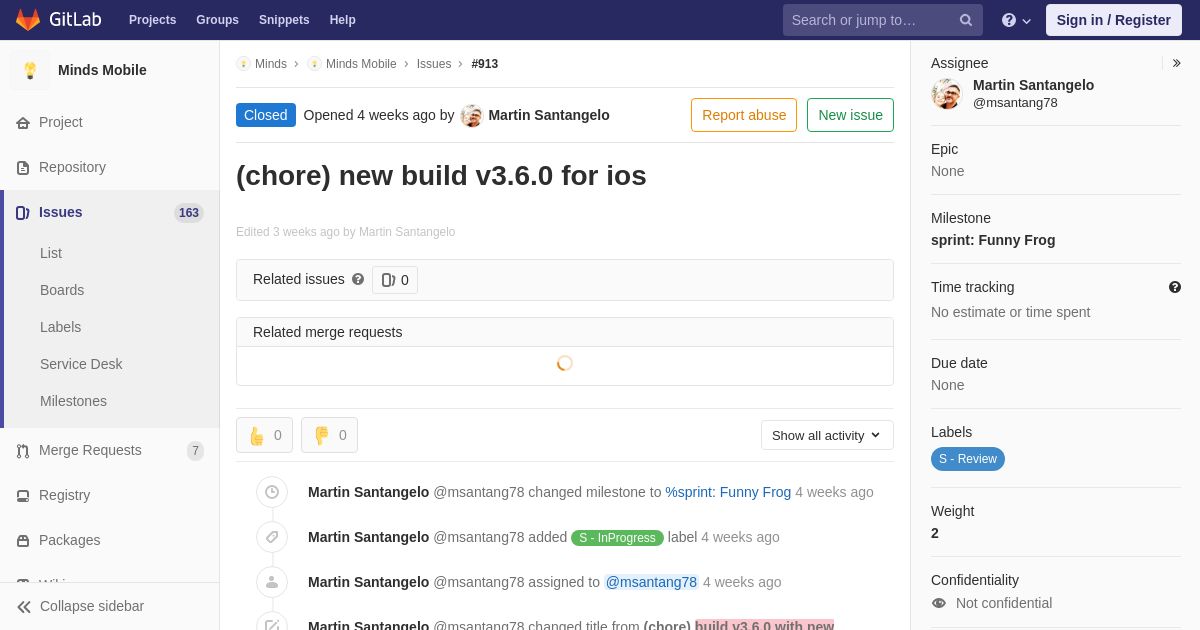This screenshot has width=1200, height=630.
Task: Click assignee avatar in right sidebar
Action: click(946, 94)
